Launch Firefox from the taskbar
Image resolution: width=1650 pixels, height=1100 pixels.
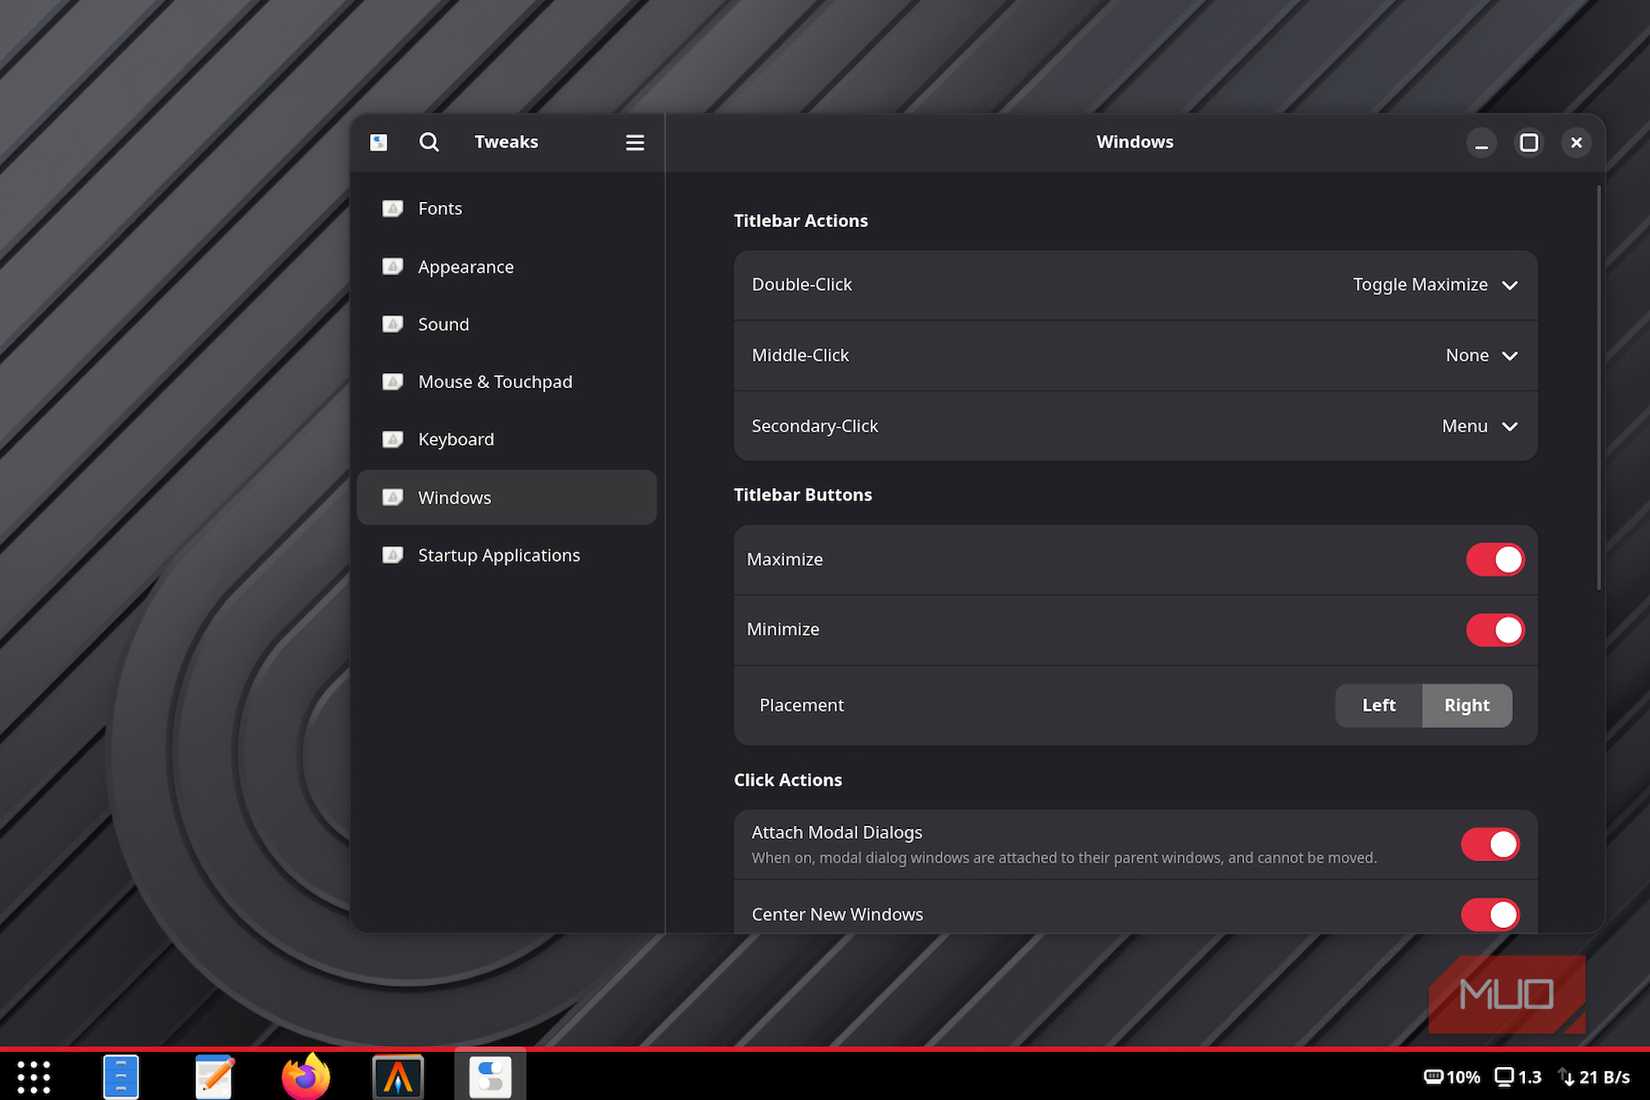[x=306, y=1077]
